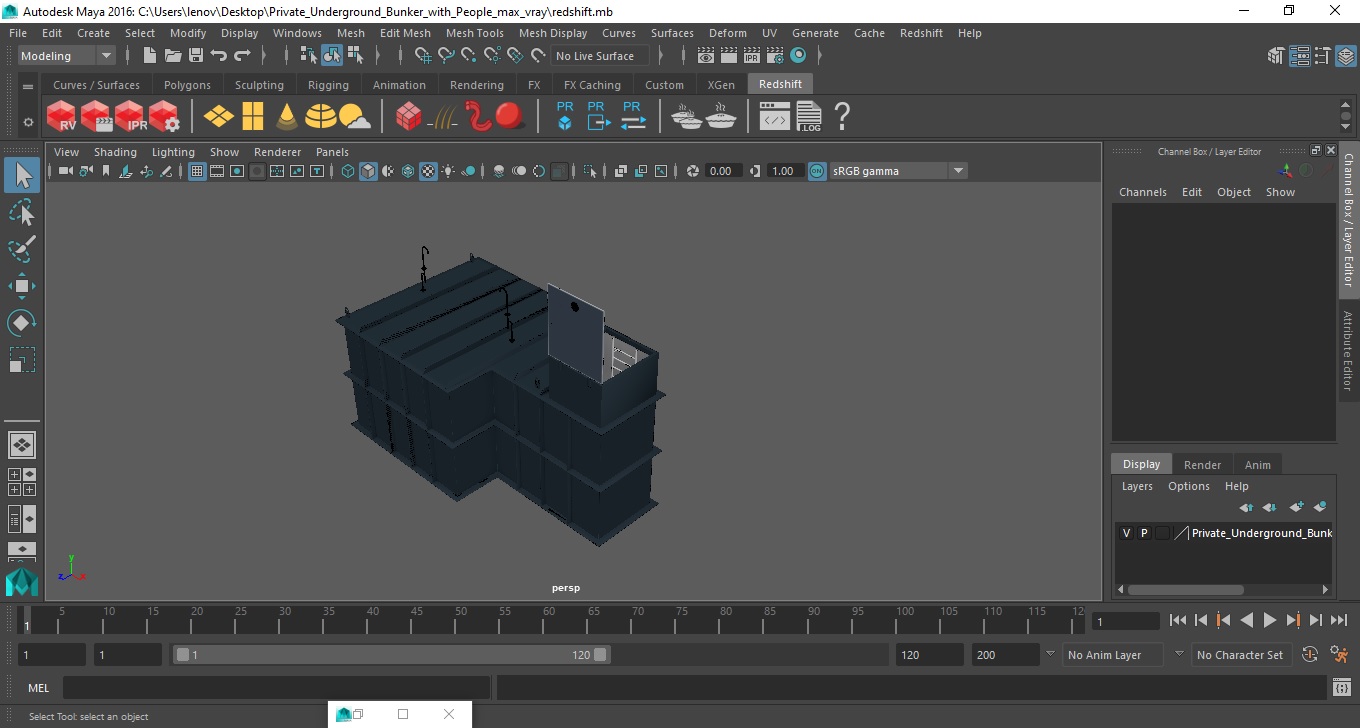This screenshot has width=1360, height=728.
Task: Choose the Move tool in toolbox
Action: click(x=22, y=286)
